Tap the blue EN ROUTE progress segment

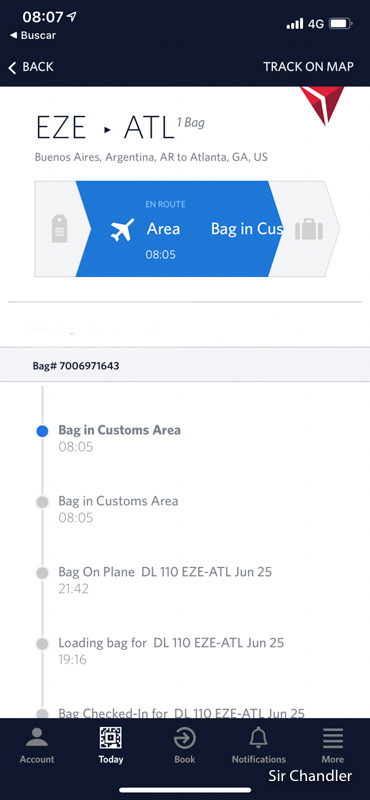[x=180, y=229]
